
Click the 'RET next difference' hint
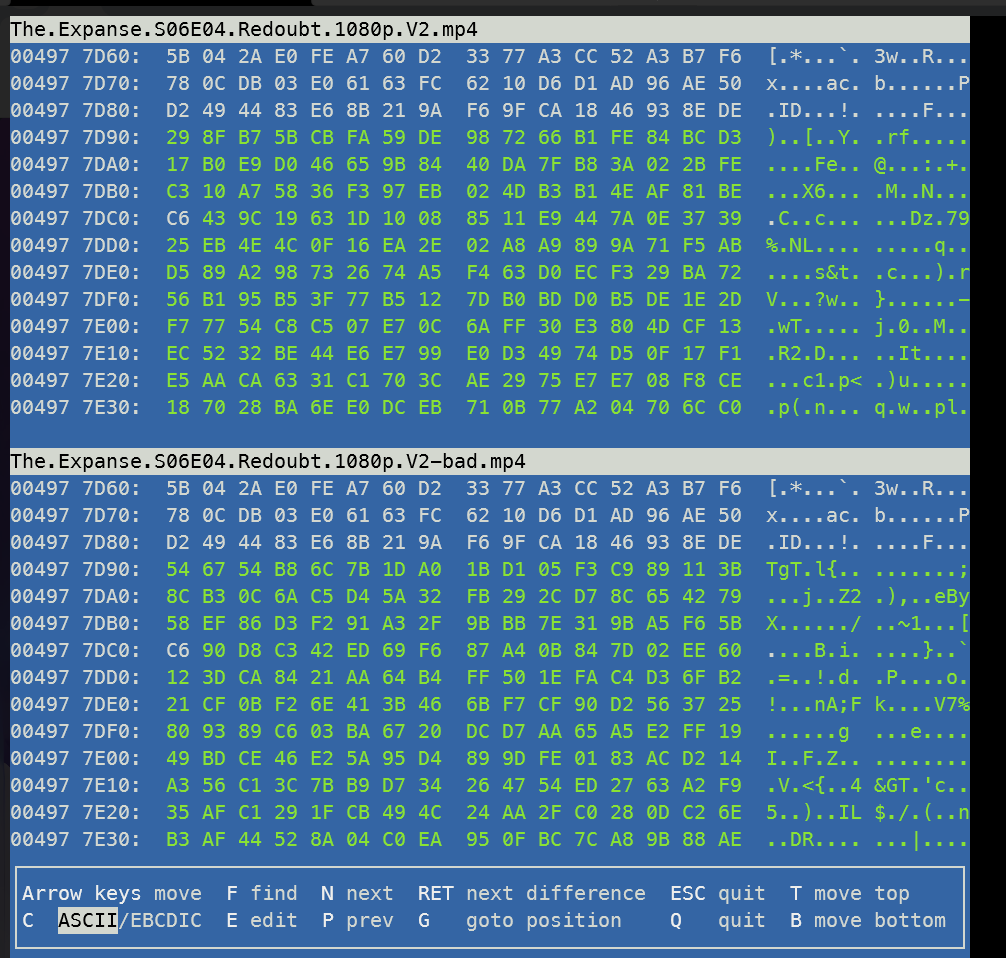(x=532, y=893)
